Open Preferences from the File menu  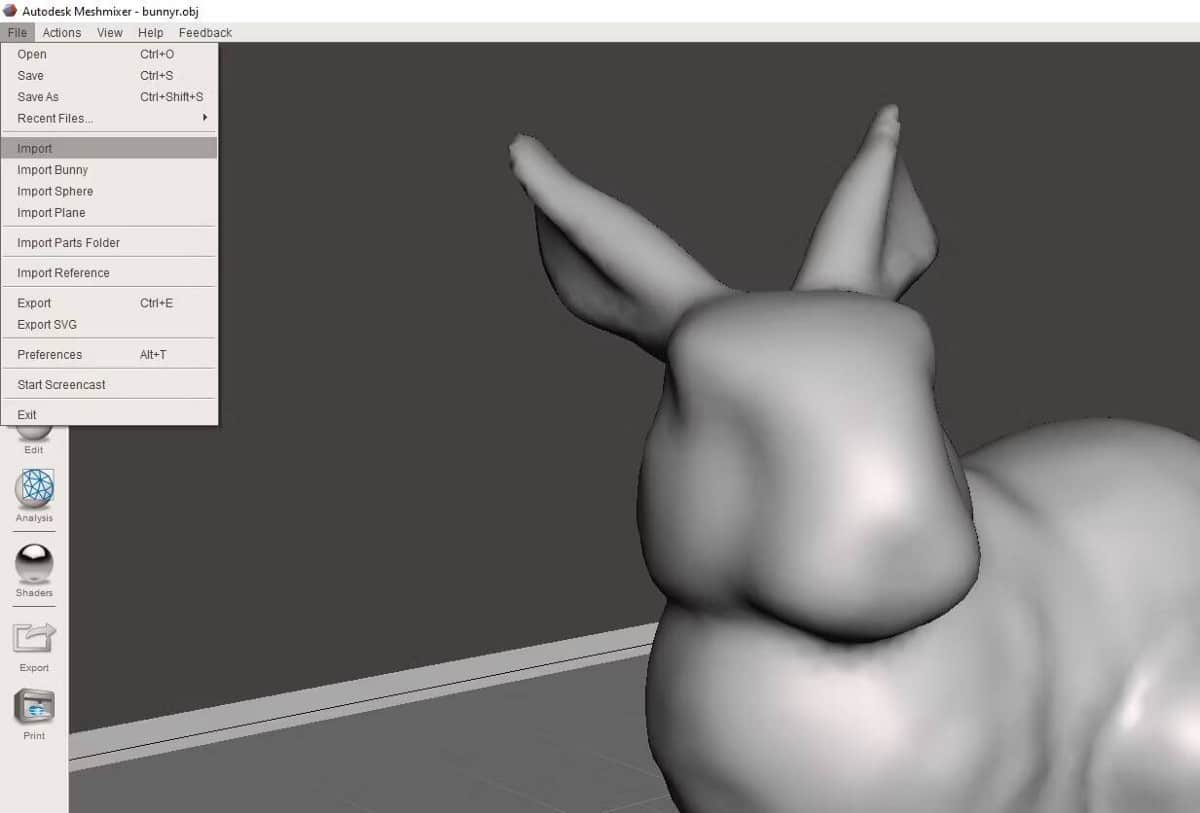coord(109,354)
